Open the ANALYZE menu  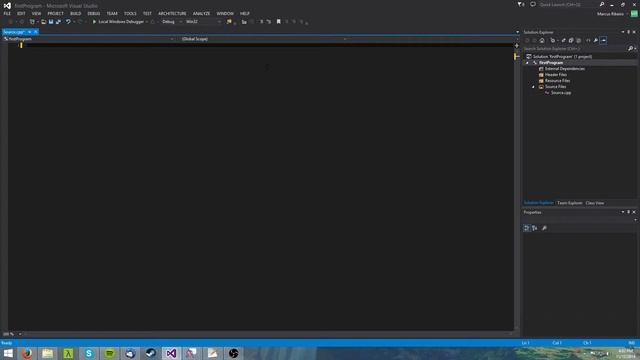(201, 13)
